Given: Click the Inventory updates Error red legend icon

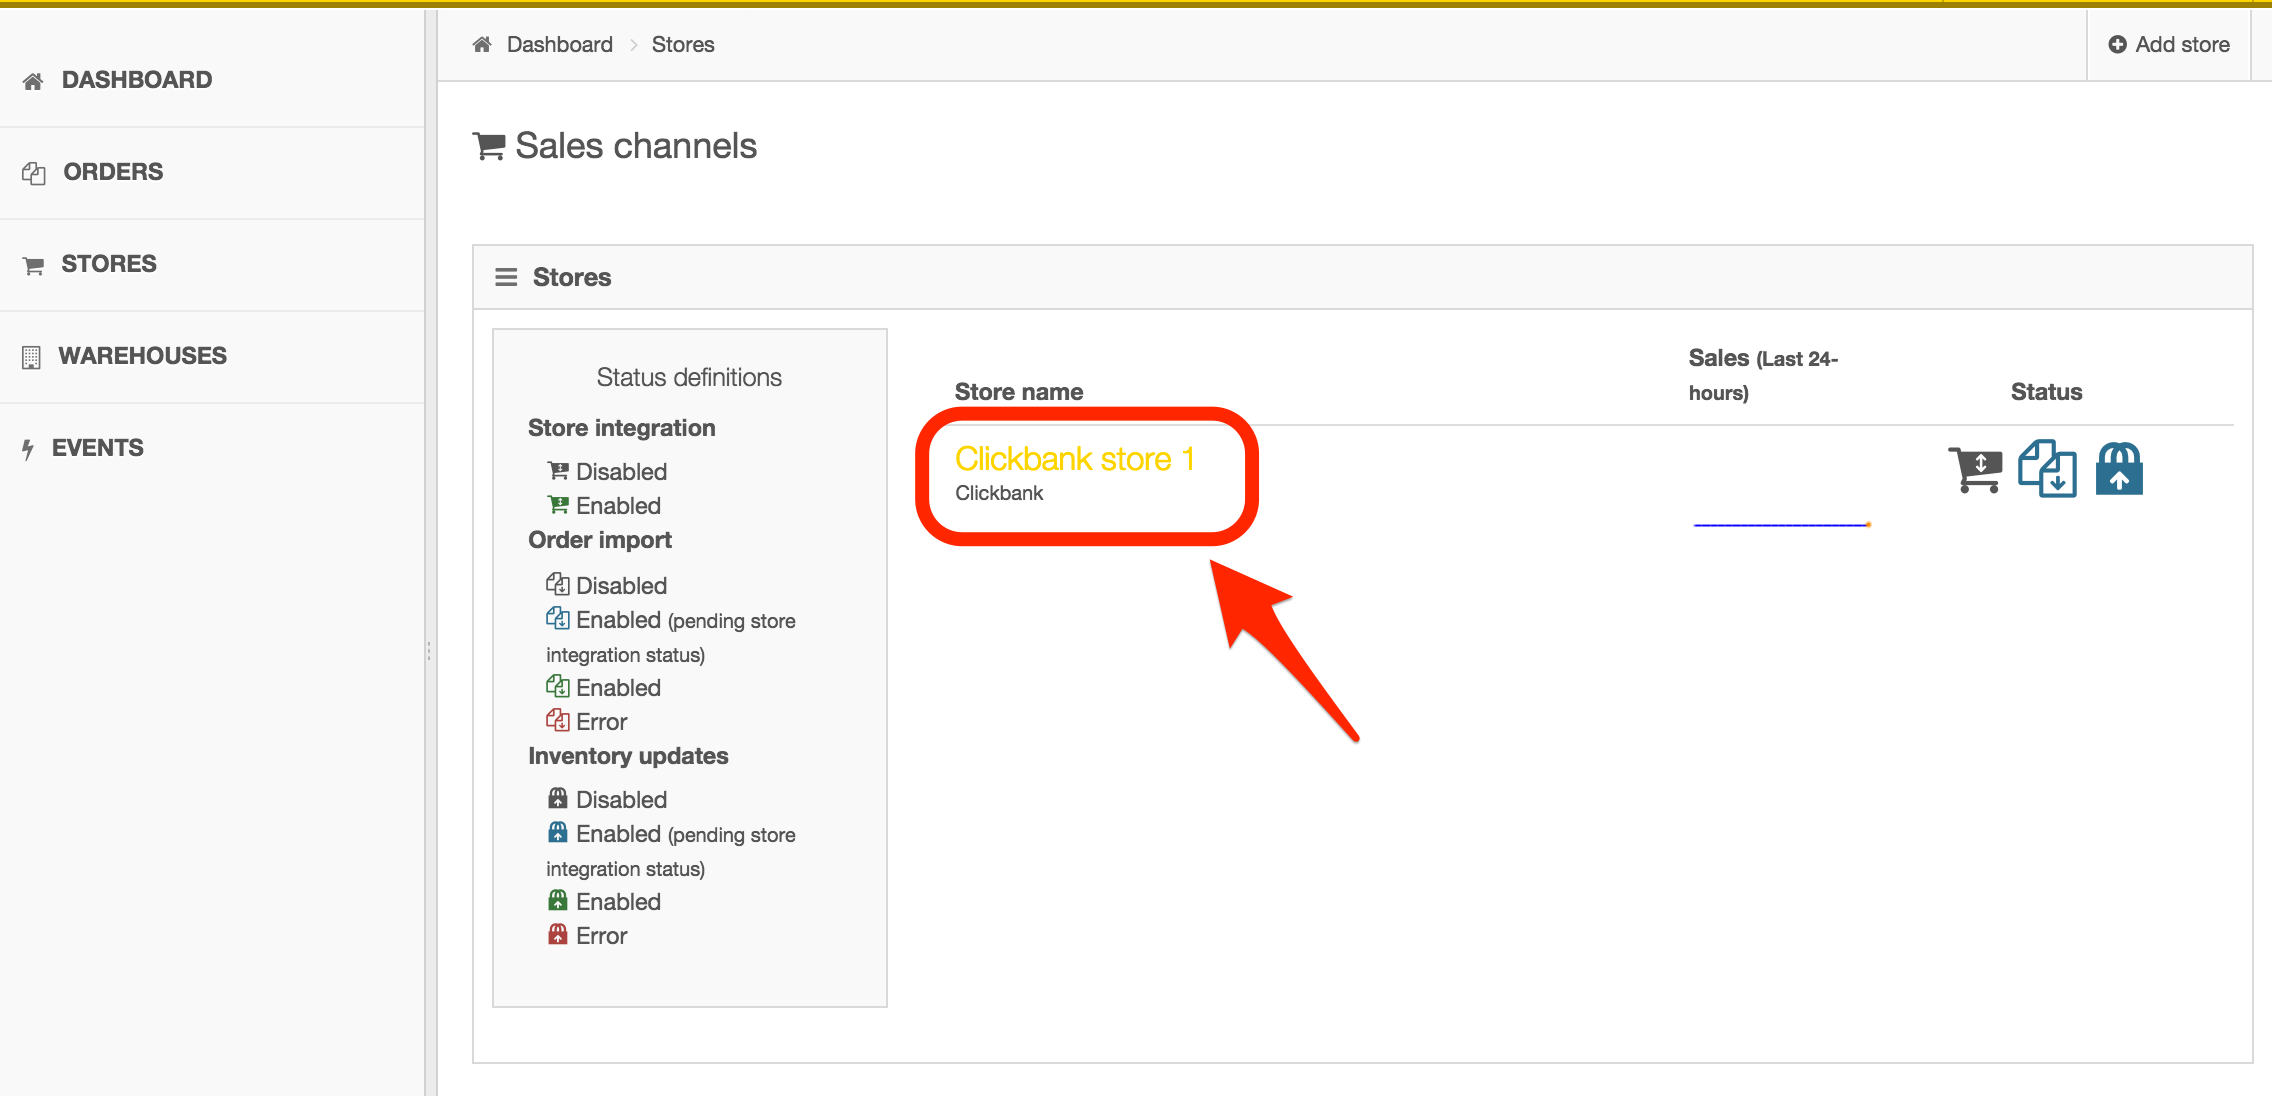Looking at the screenshot, I should tap(558, 934).
